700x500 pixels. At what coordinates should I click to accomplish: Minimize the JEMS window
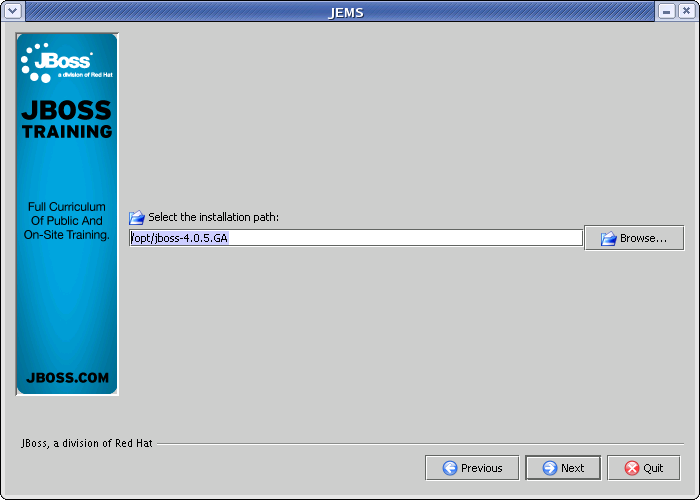[x=666, y=11]
